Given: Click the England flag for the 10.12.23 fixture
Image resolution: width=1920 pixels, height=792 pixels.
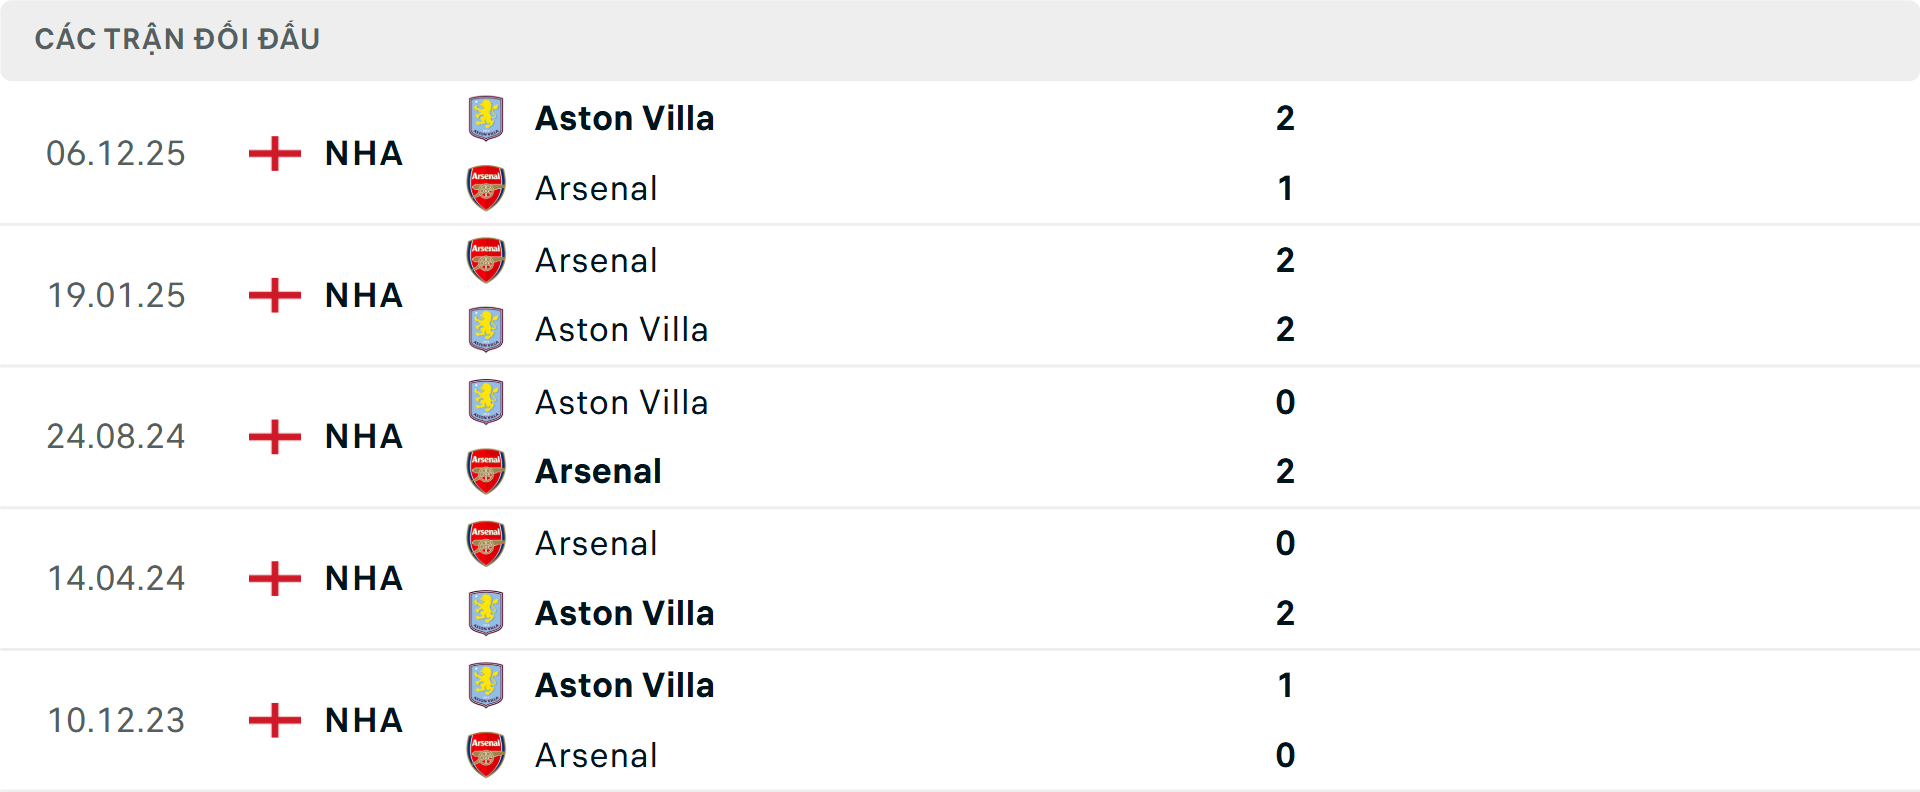Looking at the screenshot, I should click(273, 720).
